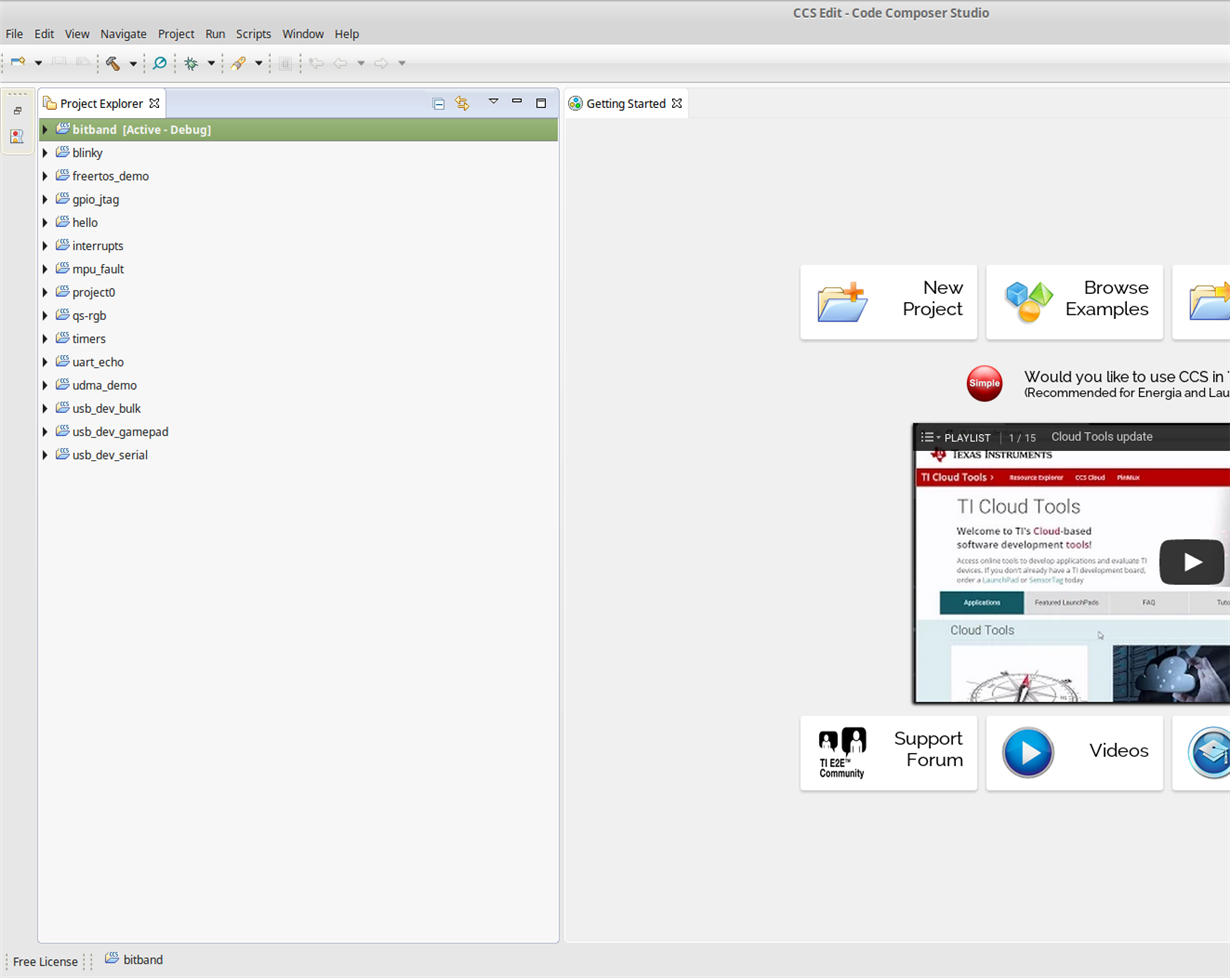1230x978 pixels.
Task: Open the Project Explorer View Menu triangle
Action: pyautogui.click(x=493, y=102)
